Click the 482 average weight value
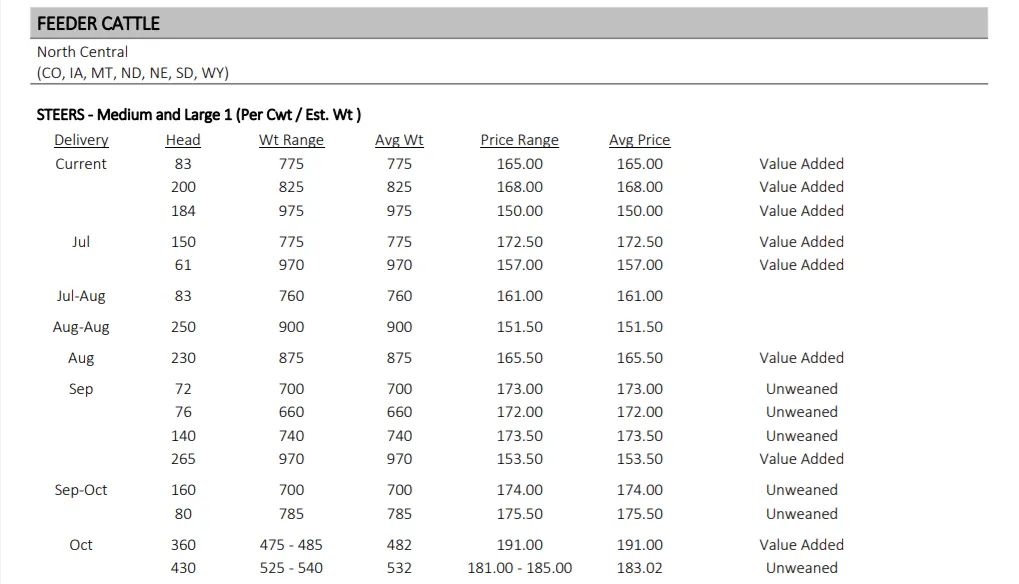This screenshot has height=584, width=1019. [399, 545]
